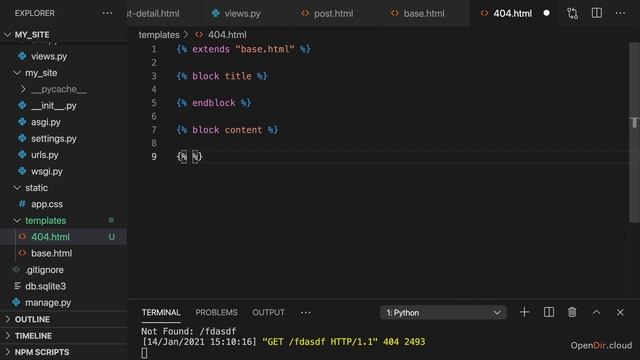Switch to the PROBLEMS panel tab
The image size is (640, 360).
coord(216,313)
